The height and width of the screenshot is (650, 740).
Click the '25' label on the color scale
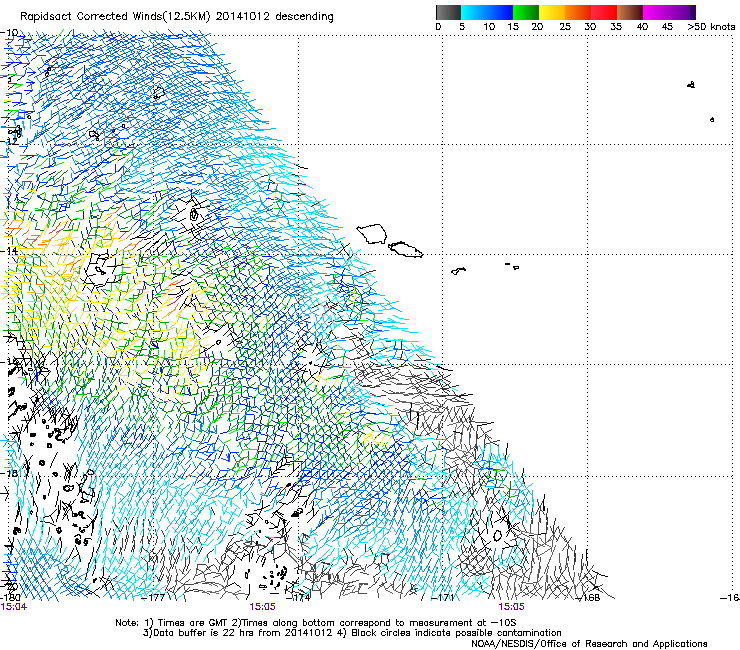[565, 27]
